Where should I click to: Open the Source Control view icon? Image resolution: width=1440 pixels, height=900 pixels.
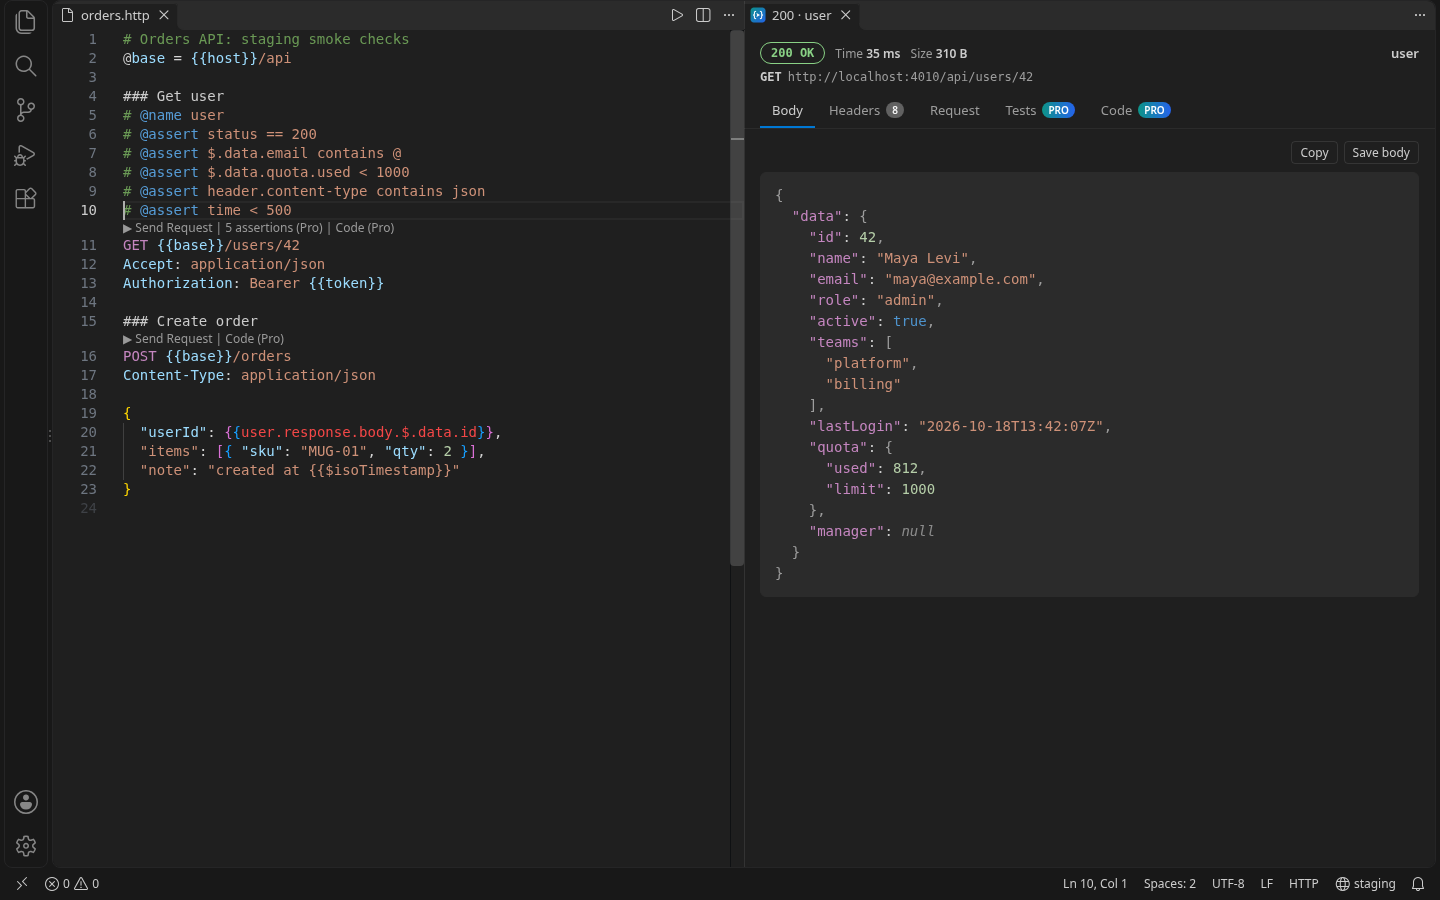tap(26, 110)
